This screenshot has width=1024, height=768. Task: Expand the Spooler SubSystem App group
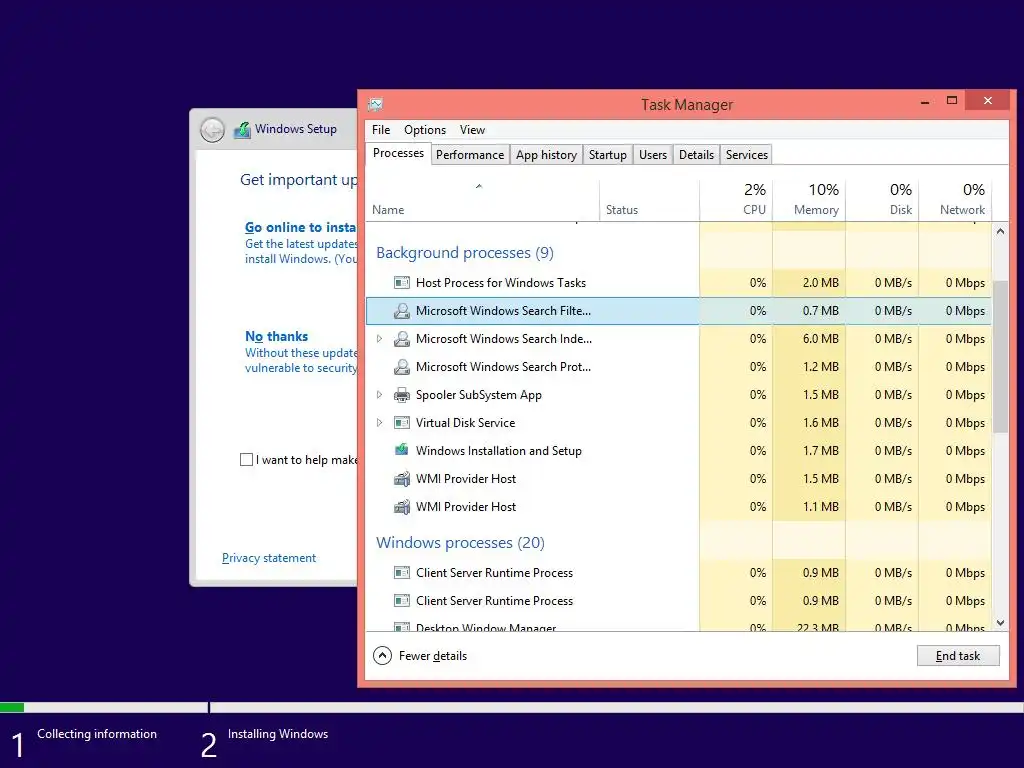tap(379, 394)
